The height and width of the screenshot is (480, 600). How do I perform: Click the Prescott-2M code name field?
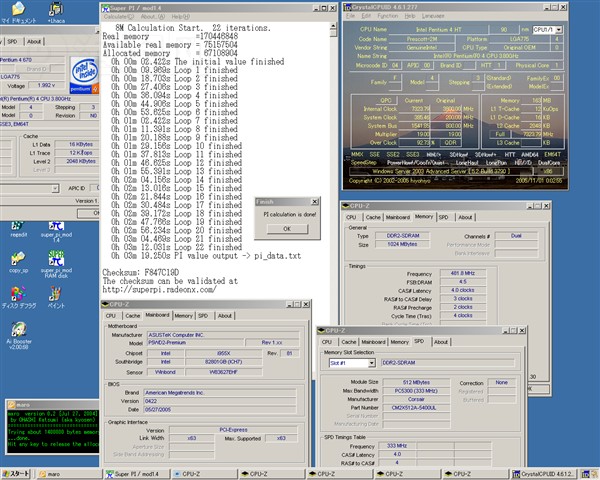[421, 39]
